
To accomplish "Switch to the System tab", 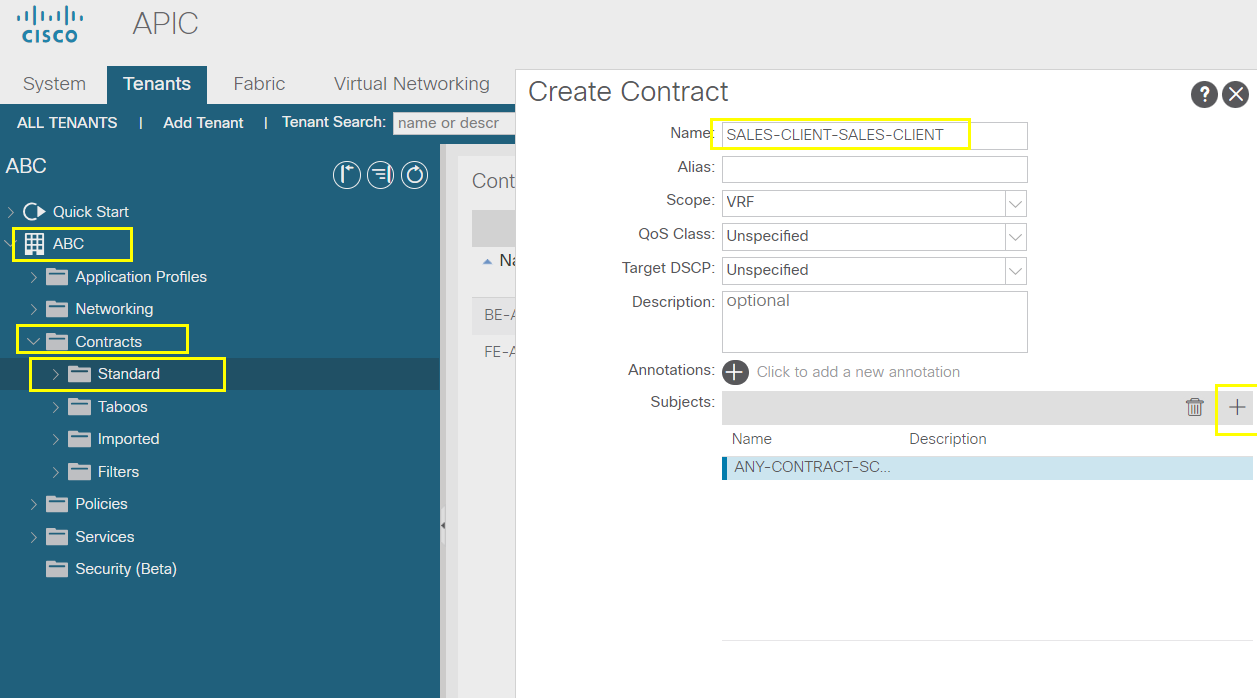I will (54, 84).
